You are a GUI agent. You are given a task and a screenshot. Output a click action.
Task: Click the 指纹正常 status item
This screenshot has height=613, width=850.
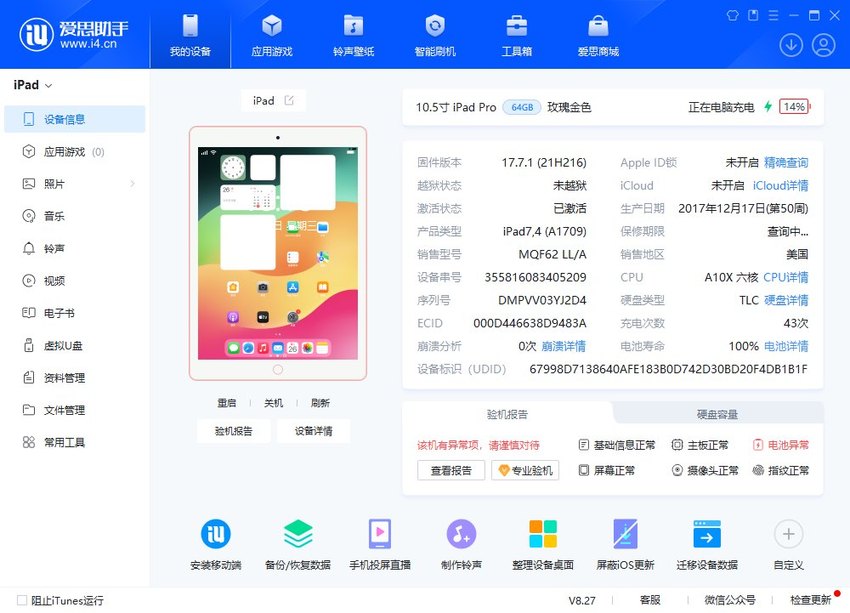pos(781,470)
